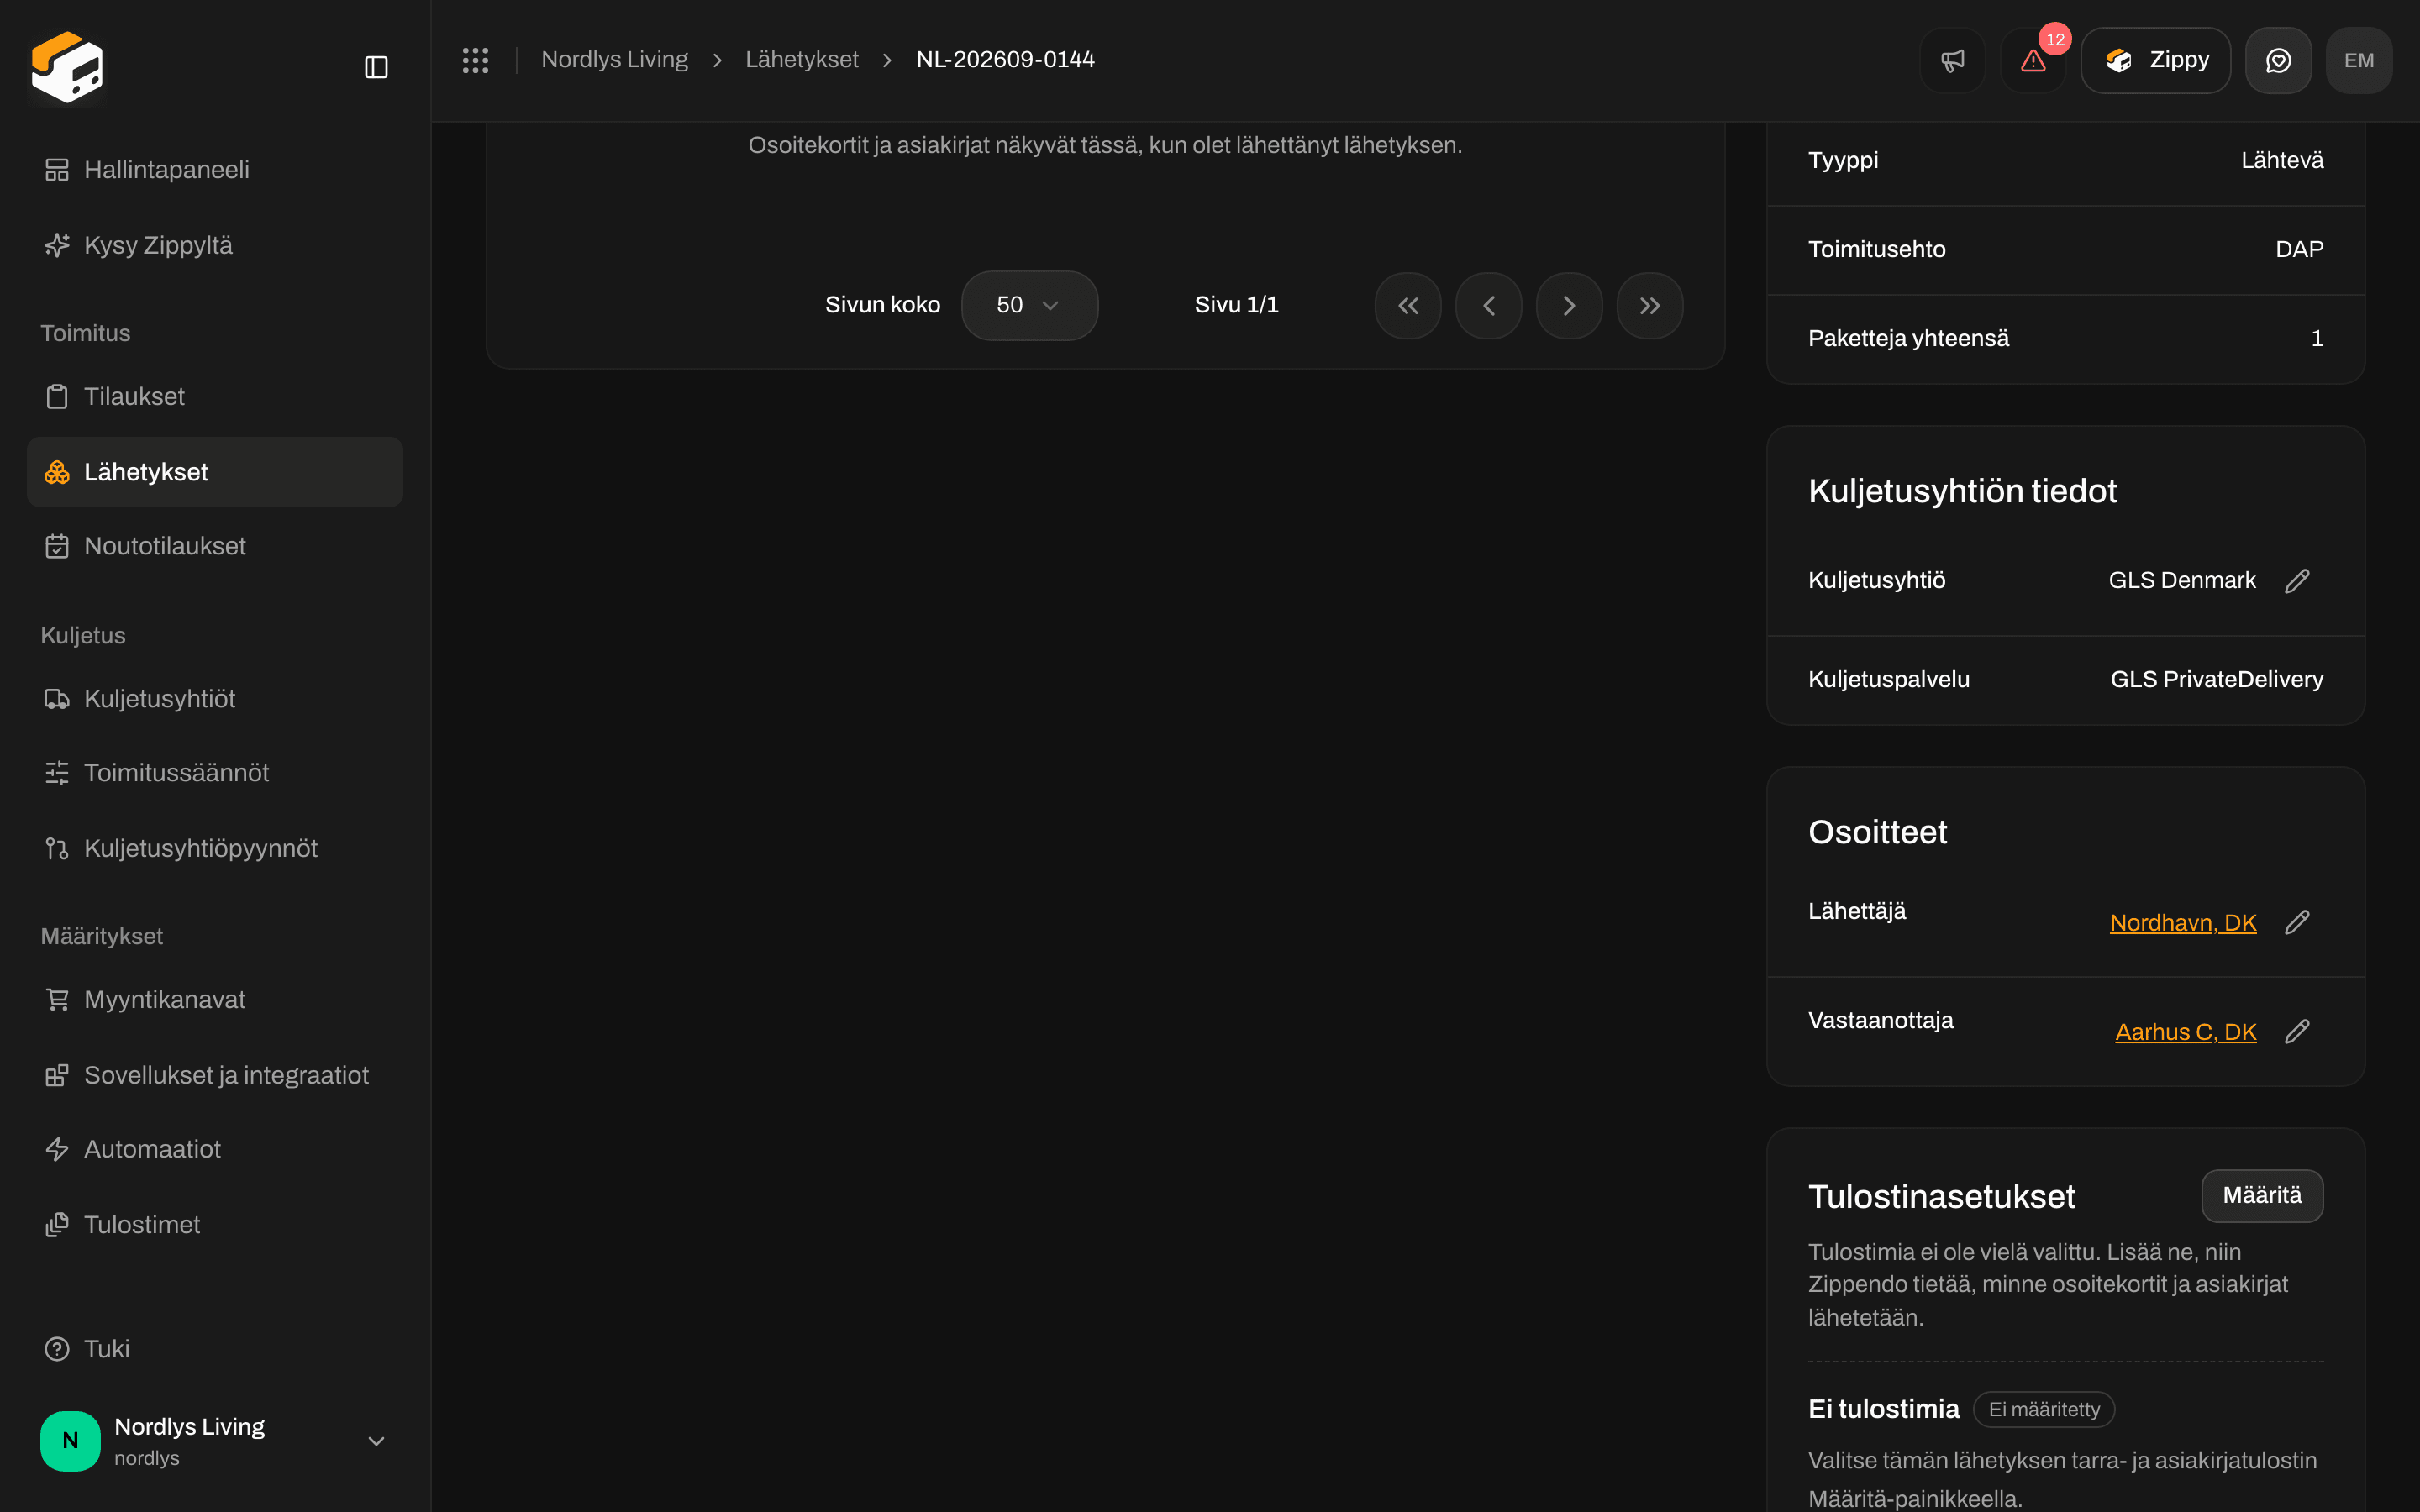Open the Aarhus C, DK recipient link

coord(2186,1032)
